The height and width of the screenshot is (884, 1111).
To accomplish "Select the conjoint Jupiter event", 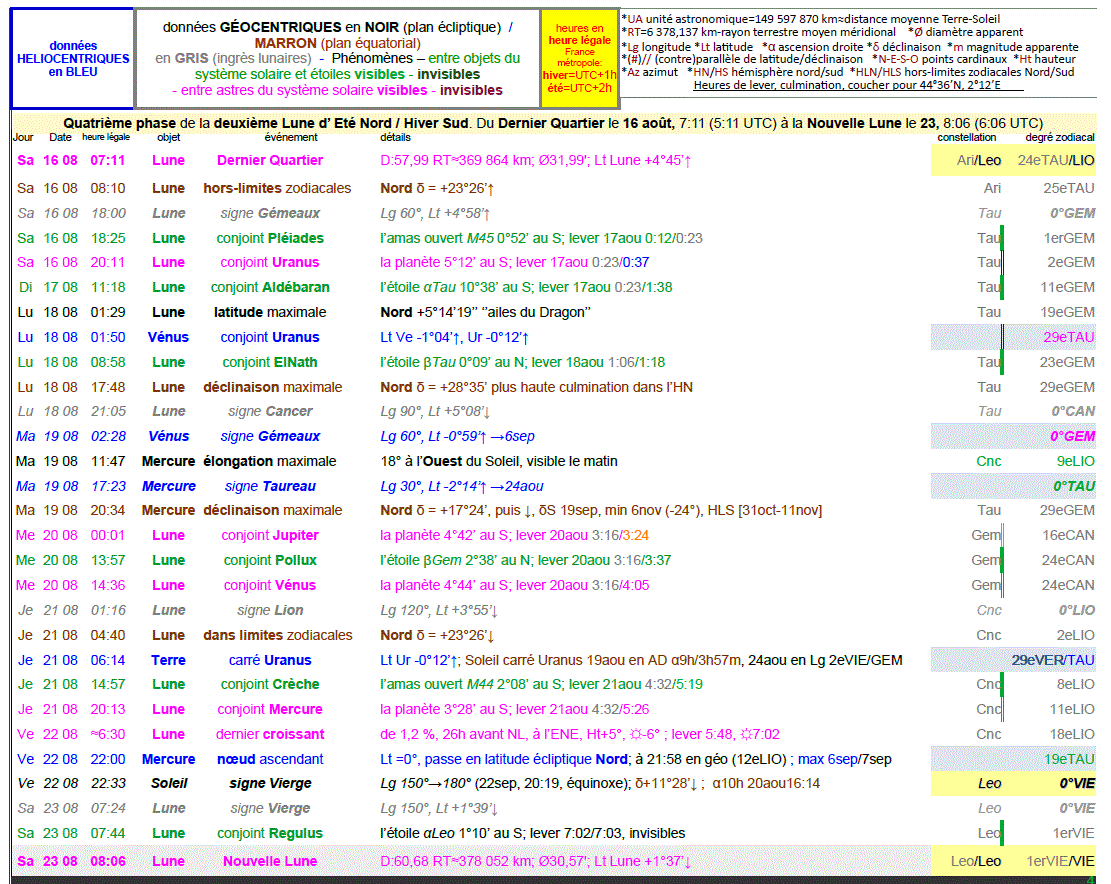I will [x=270, y=535].
